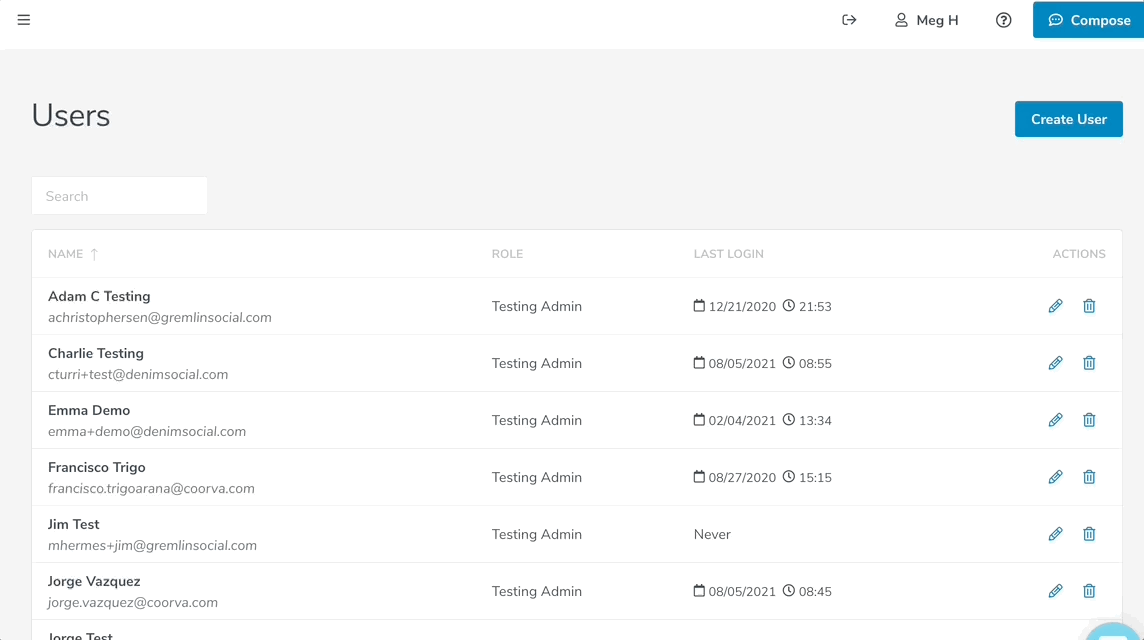Image resolution: width=1144 pixels, height=640 pixels.
Task: Click email cturri+test@denimsocial.com
Action: click(x=138, y=374)
